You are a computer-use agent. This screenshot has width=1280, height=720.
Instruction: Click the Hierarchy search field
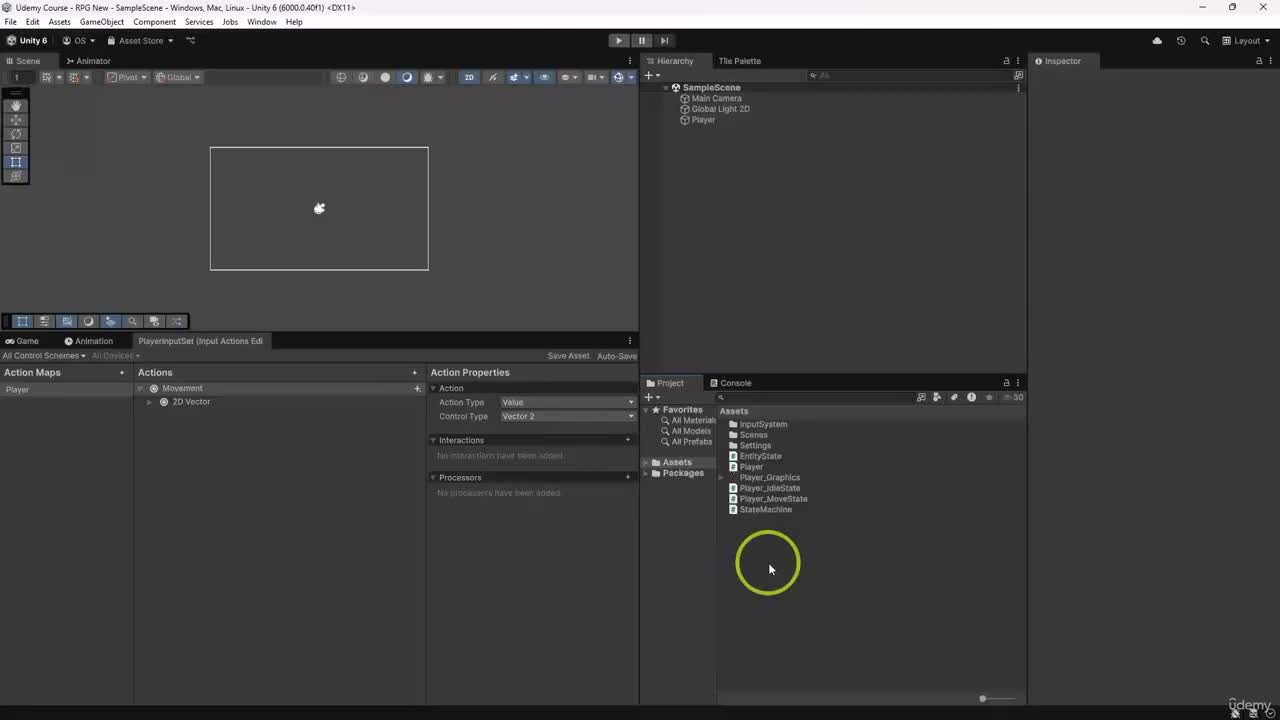[910, 75]
